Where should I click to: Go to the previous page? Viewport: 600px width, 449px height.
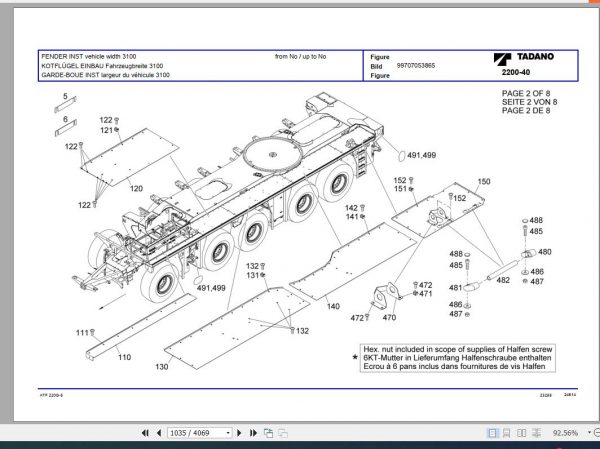pyautogui.click(x=159, y=433)
